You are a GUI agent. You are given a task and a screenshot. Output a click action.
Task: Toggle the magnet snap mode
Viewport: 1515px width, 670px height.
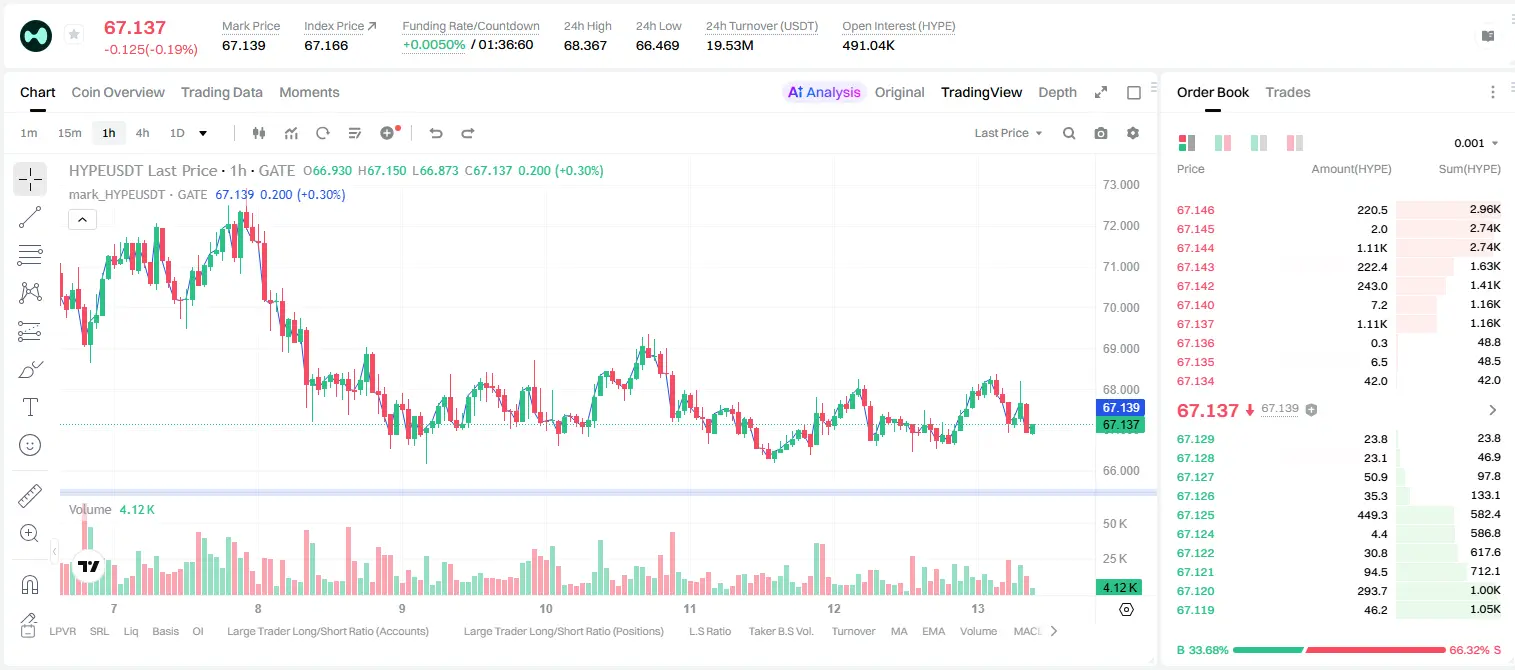tap(30, 583)
